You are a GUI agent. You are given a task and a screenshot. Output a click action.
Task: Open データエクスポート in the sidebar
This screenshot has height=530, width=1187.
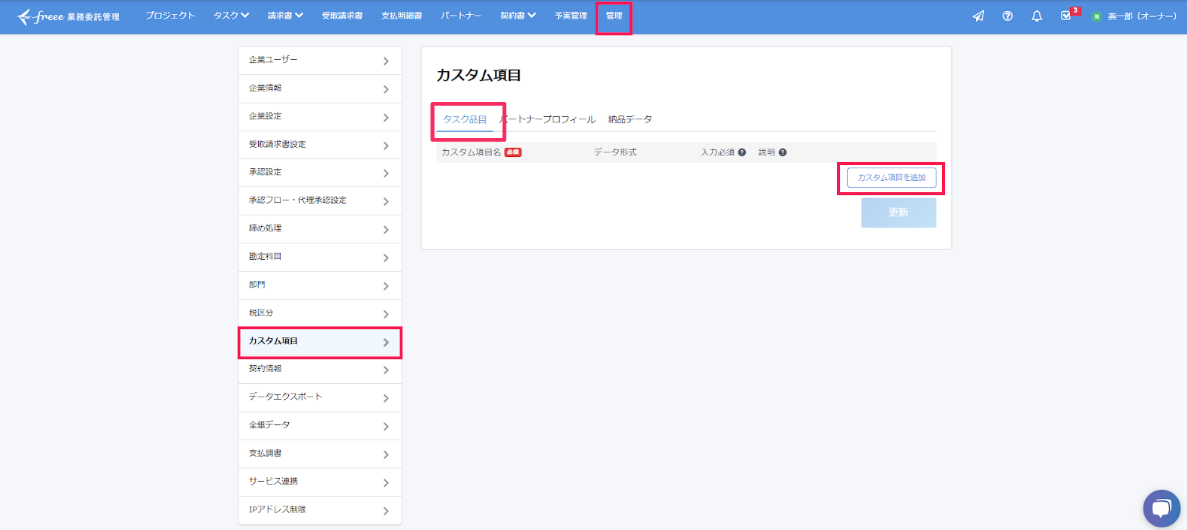pyautogui.click(x=319, y=398)
